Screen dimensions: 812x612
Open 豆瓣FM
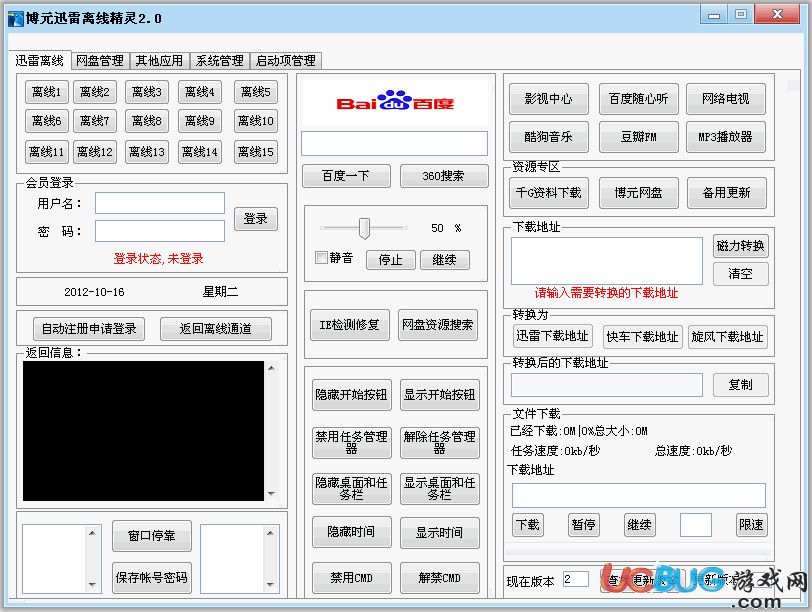[x=639, y=137]
